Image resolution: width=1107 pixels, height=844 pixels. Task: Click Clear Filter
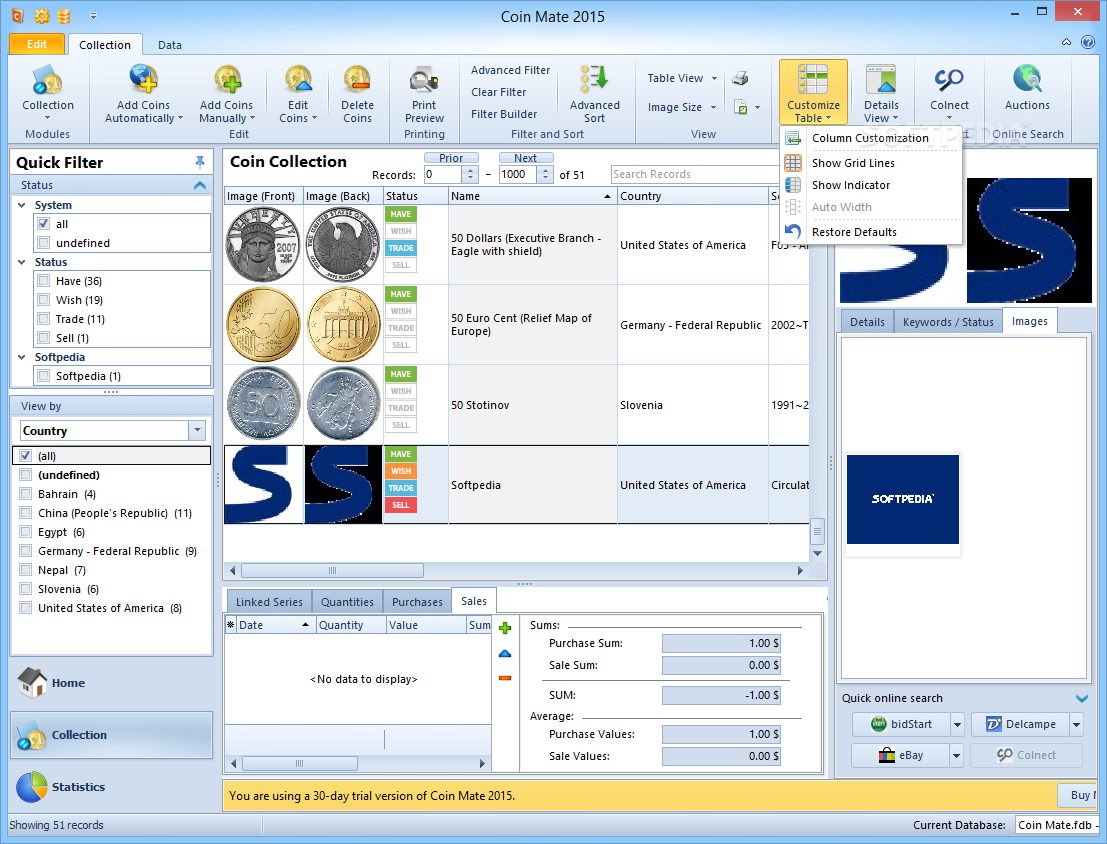click(x=498, y=92)
